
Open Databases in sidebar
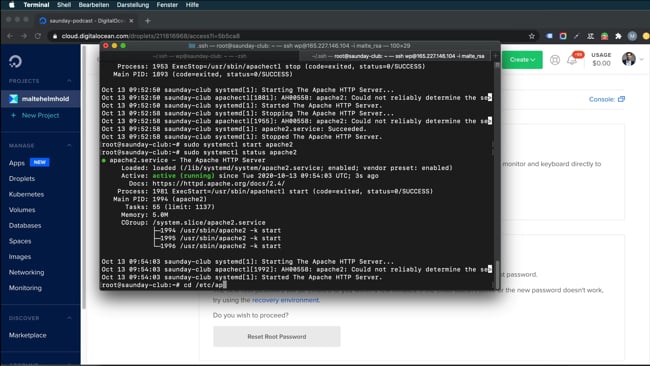25,225
